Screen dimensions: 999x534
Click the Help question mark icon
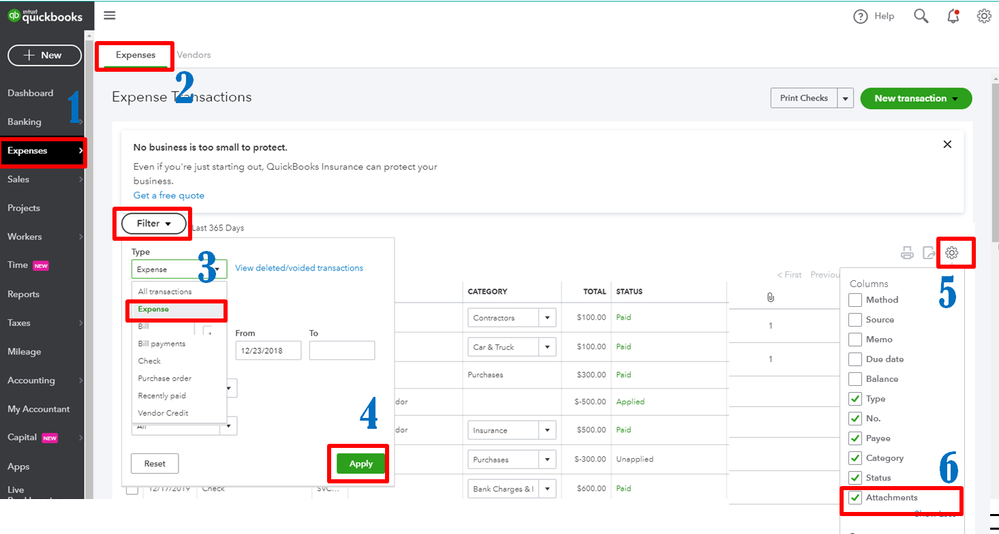861,17
